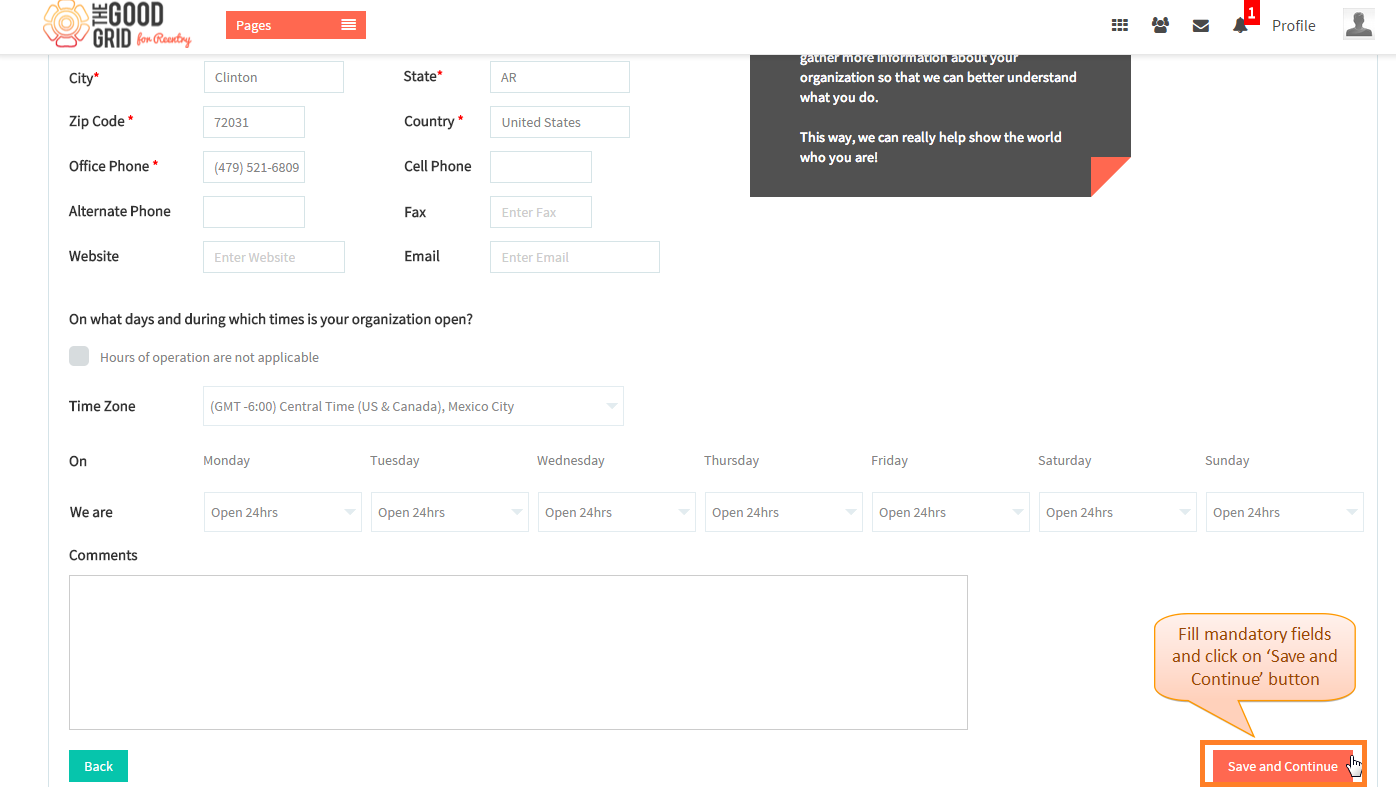Open the Time Zone dropdown
Image resolution: width=1396 pixels, height=787 pixels.
(x=413, y=406)
